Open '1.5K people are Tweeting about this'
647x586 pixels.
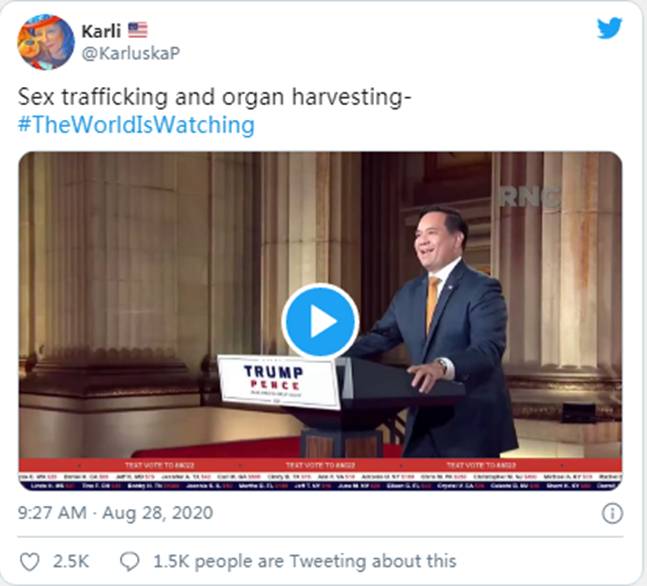click(x=305, y=561)
